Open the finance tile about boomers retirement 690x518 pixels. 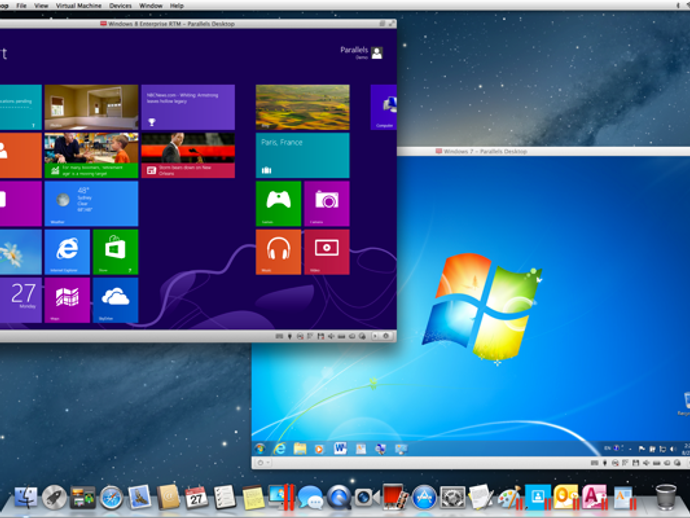pos(91,155)
